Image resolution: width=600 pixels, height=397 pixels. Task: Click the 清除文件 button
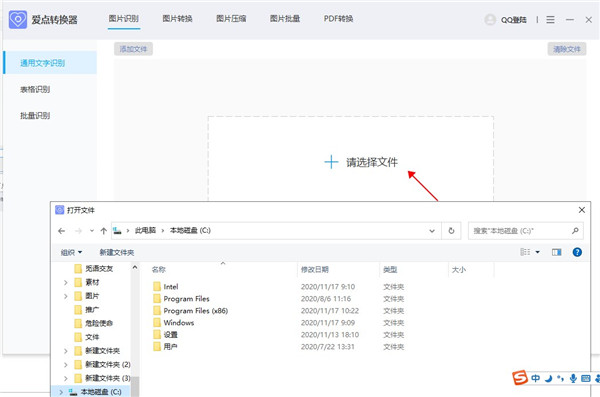(567, 49)
